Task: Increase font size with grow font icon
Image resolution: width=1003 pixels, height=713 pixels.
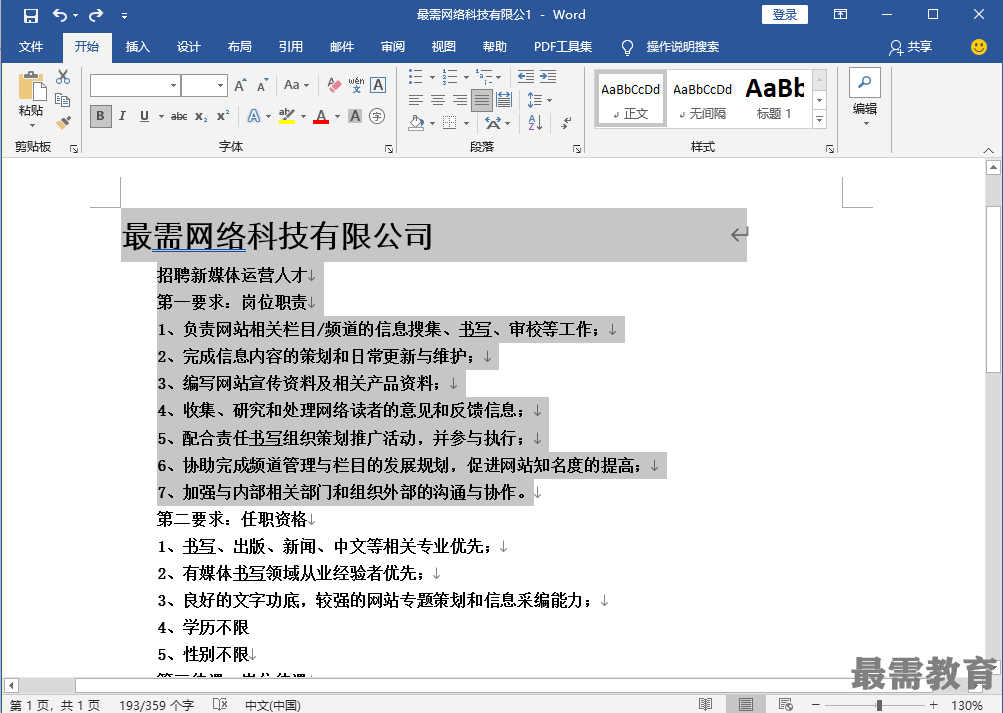Action: [x=240, y=85]
